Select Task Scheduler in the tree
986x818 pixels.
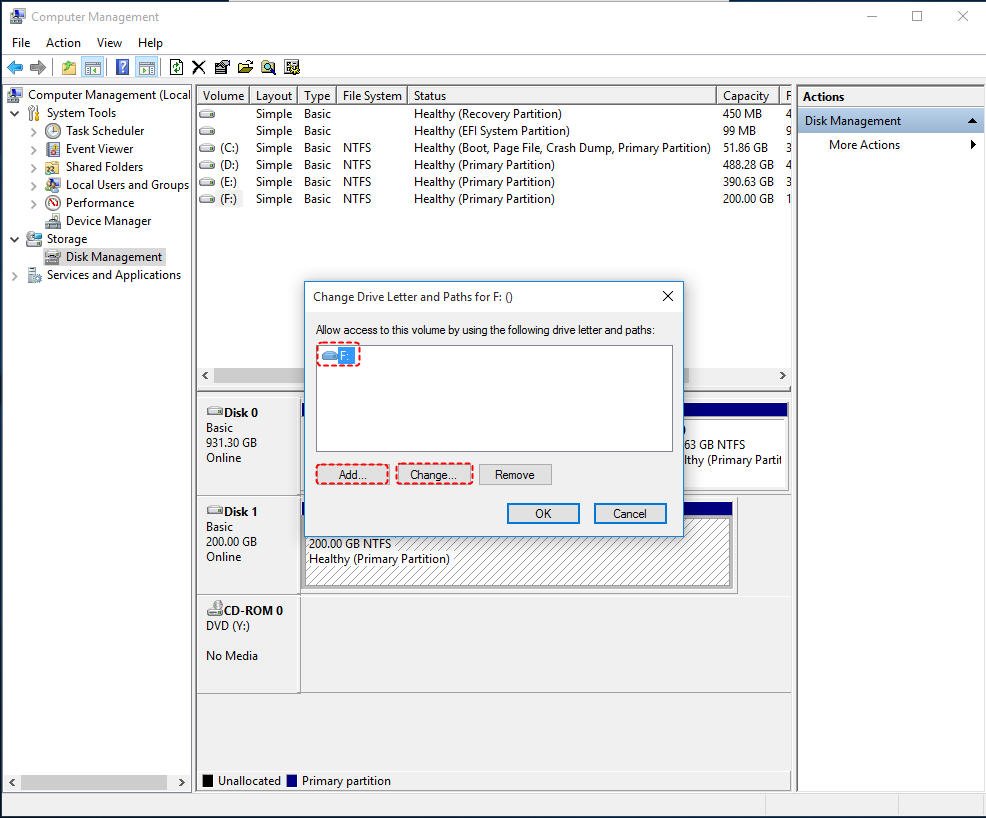tap(104, 131)
